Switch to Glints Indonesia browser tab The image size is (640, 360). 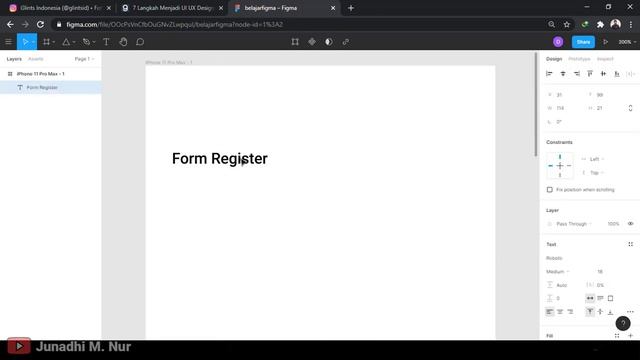point(60,8)
